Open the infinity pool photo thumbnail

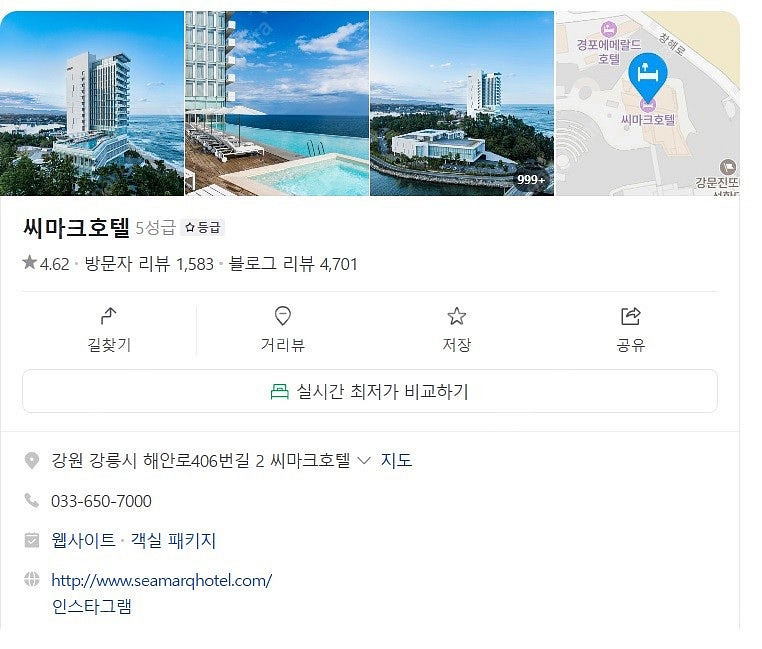pos(277,104)
